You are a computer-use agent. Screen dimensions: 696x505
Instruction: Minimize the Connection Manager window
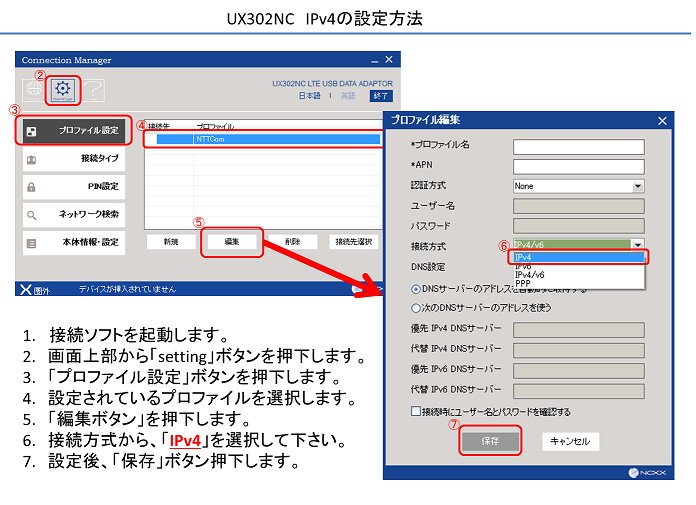coord(375,60)
